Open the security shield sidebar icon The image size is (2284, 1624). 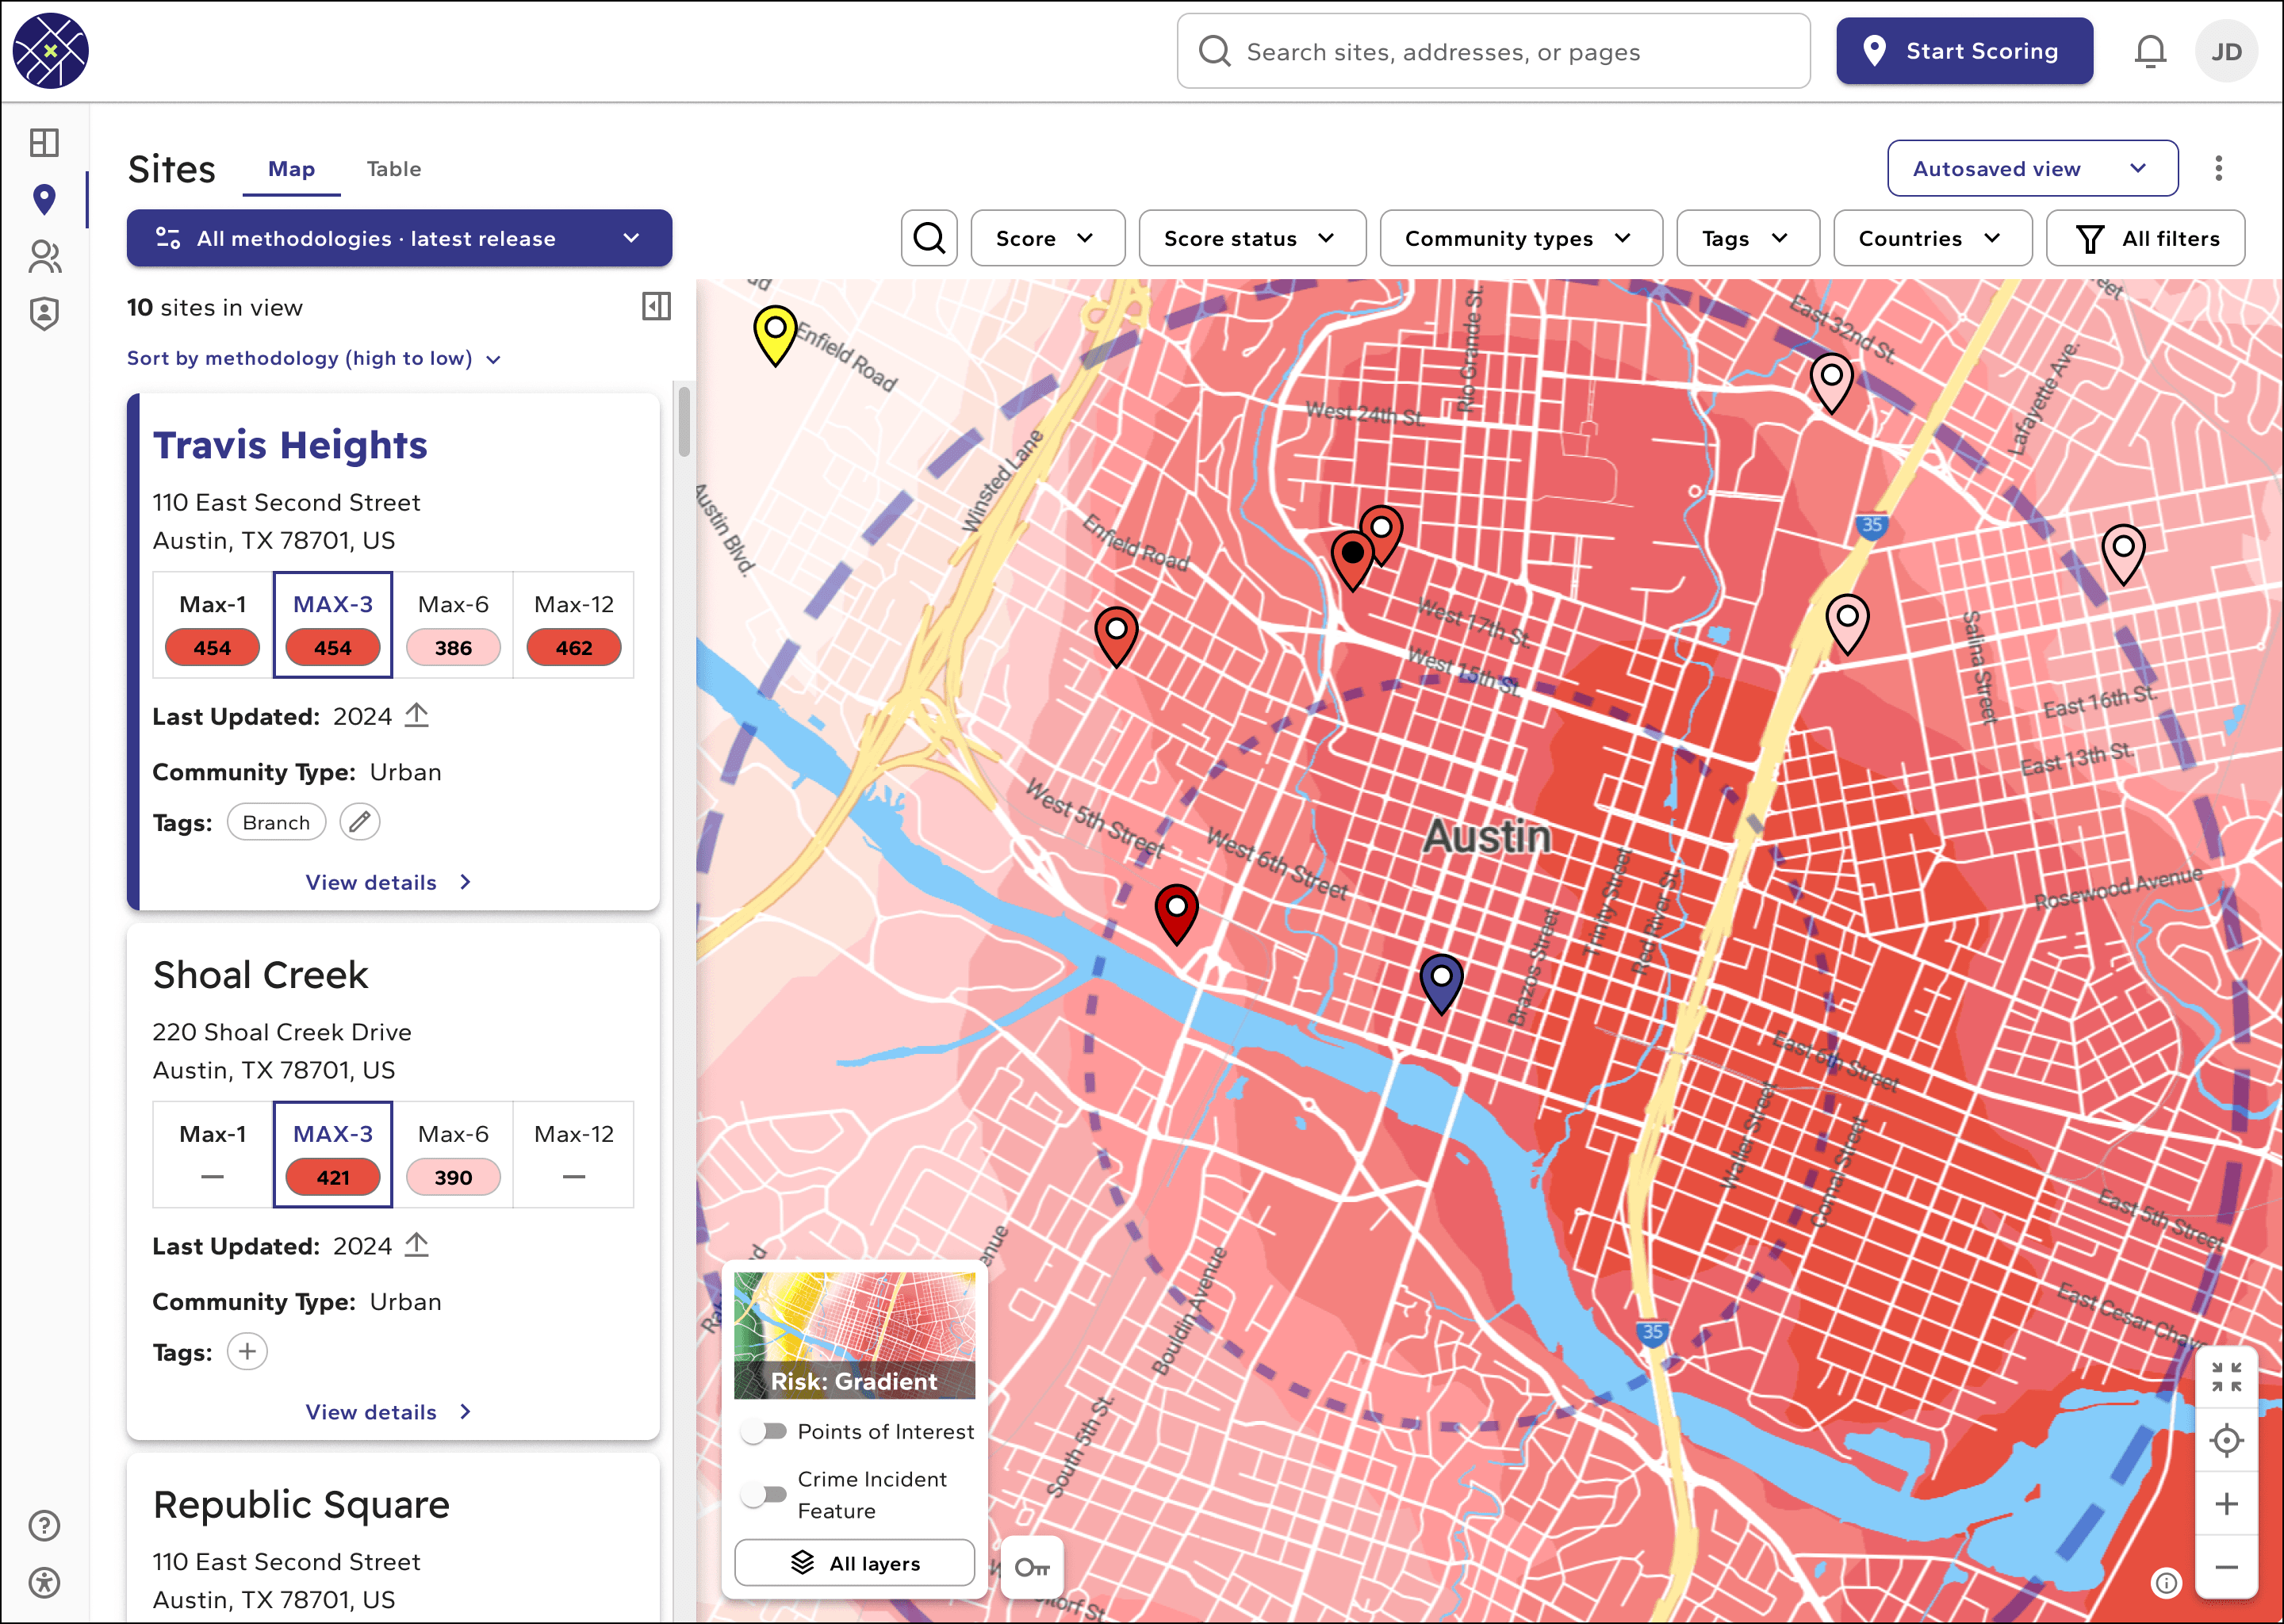(44, 314)
